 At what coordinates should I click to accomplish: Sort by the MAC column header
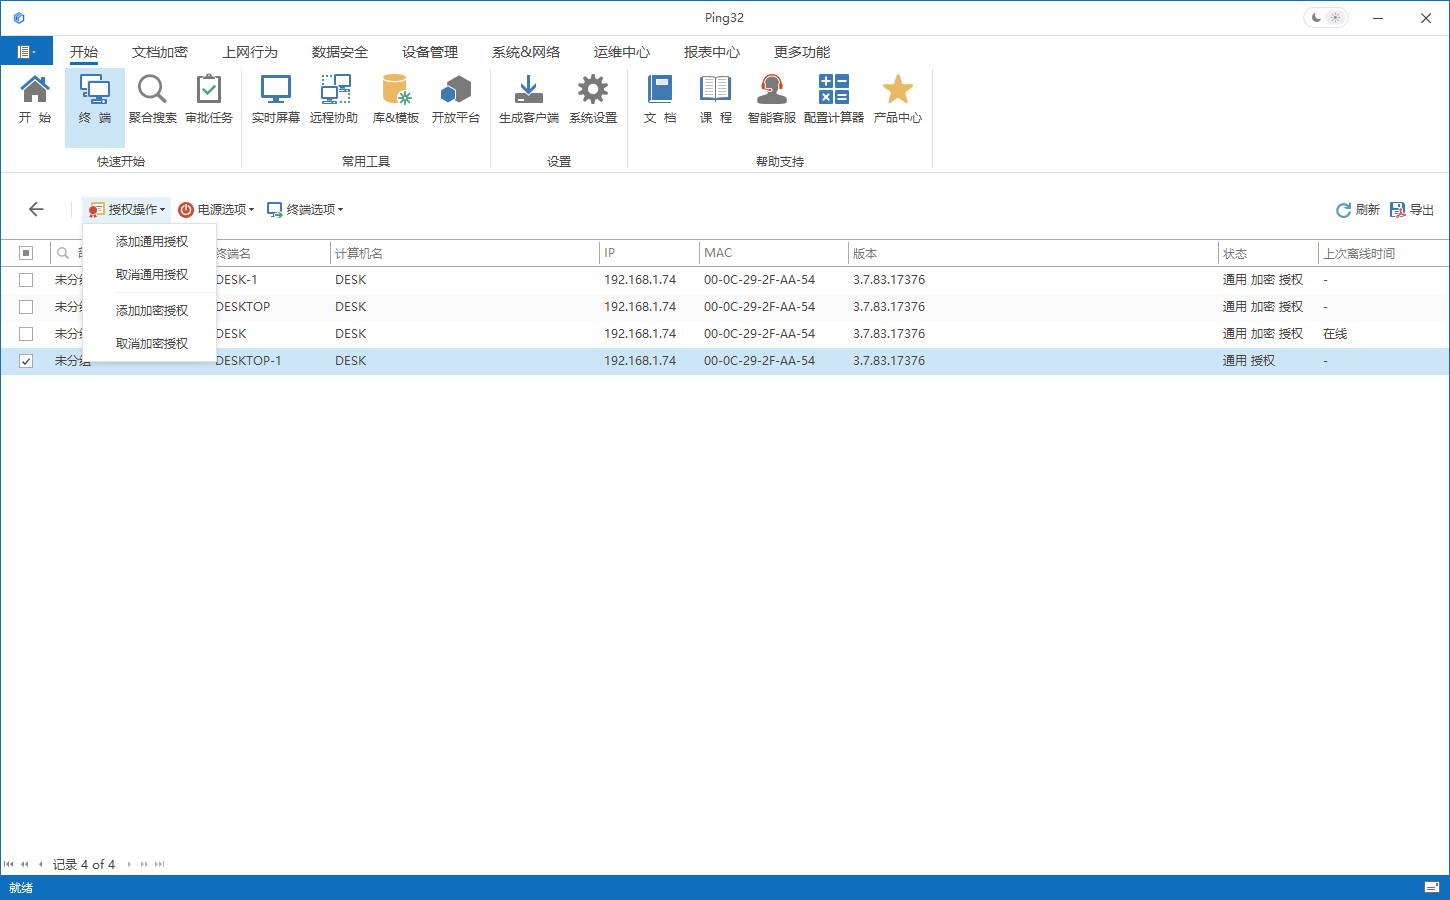click(x=774, y=253)
